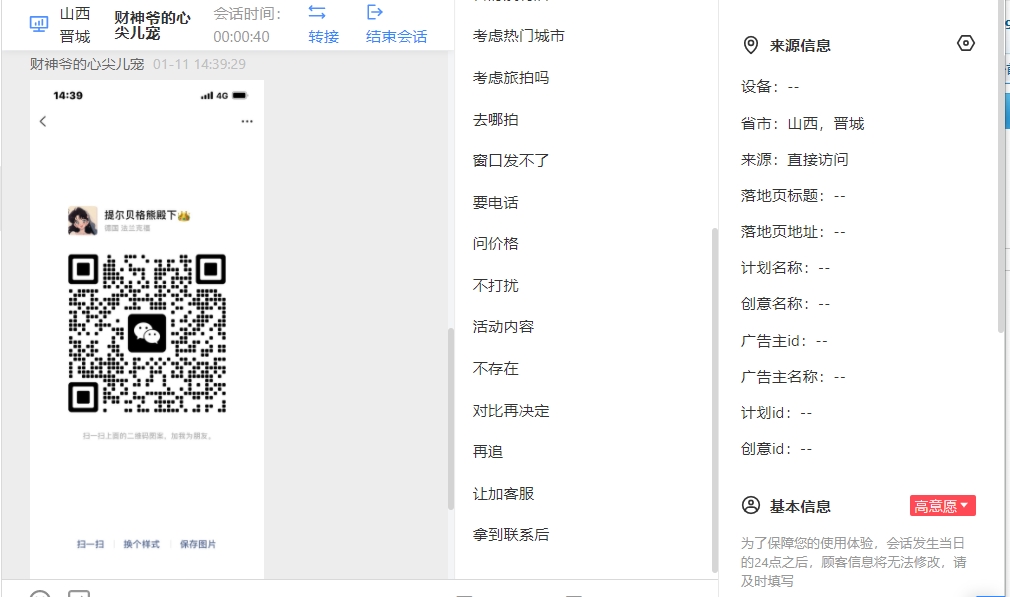This screenshot has height=597, width=1010.
Task: Select quick reply 再追
Action: coord(488,451)
